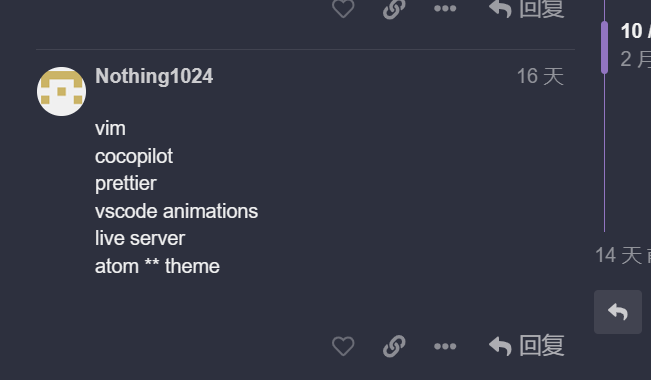Open the Nothing1024 username link
The width and height of the screenshot is (651, 380).
click(154, 76)
